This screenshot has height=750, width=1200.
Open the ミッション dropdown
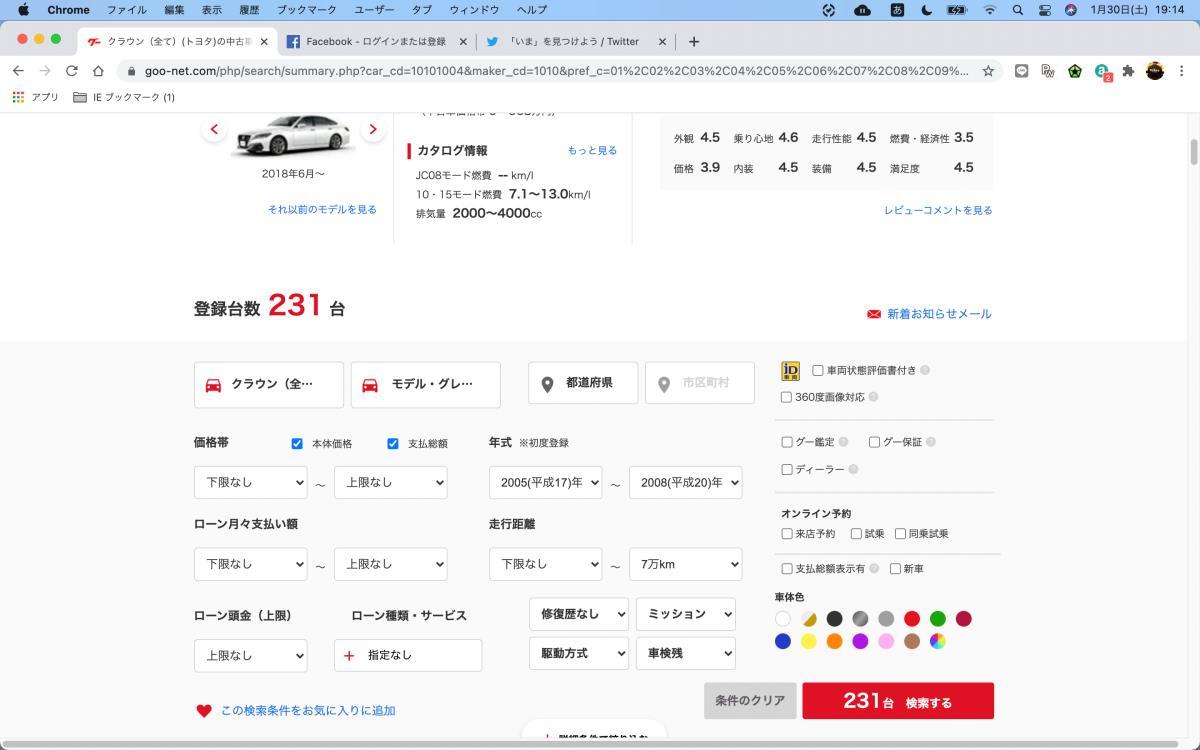point(686,614)
